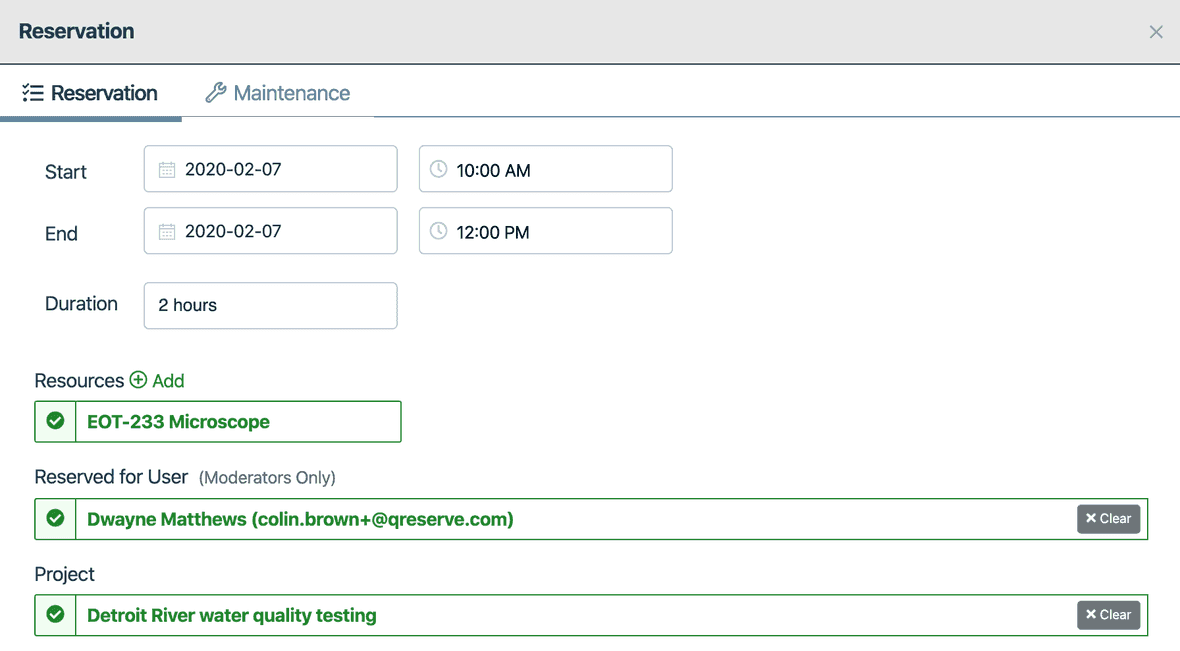
Task: Clear the Detroit River water quality testing project
Action: click(1108, 614)
